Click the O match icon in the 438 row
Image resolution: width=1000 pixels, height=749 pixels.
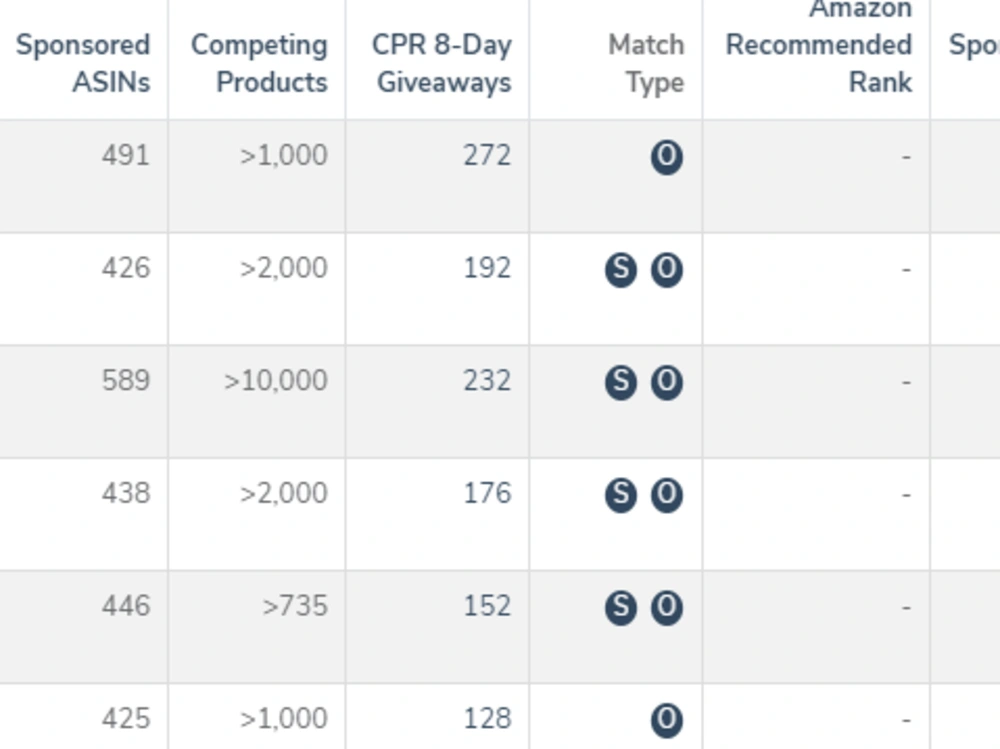pos(666,496)
